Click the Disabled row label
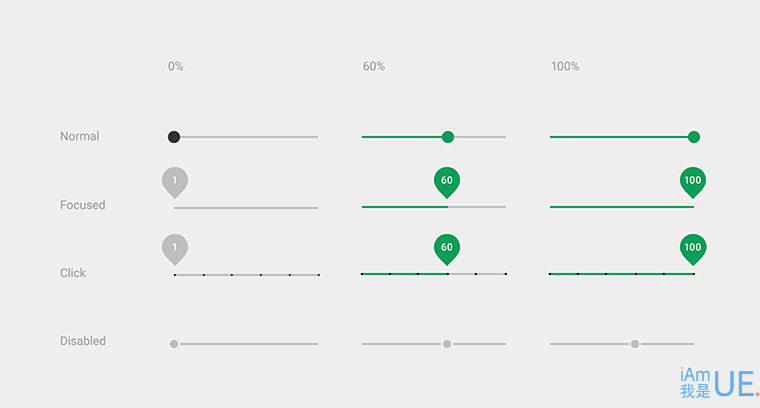Image resolution: width=760 pixels, height=408 pixels. point(83,341)
